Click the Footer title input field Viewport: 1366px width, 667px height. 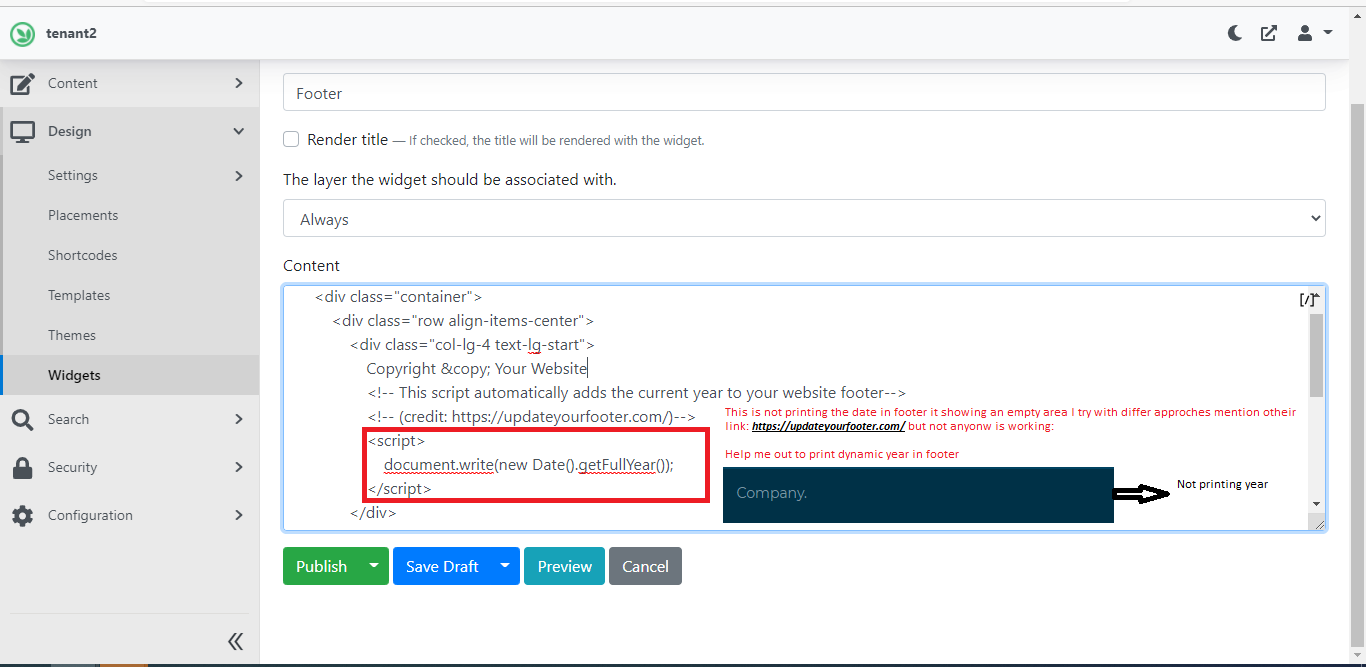pos(804,92)
